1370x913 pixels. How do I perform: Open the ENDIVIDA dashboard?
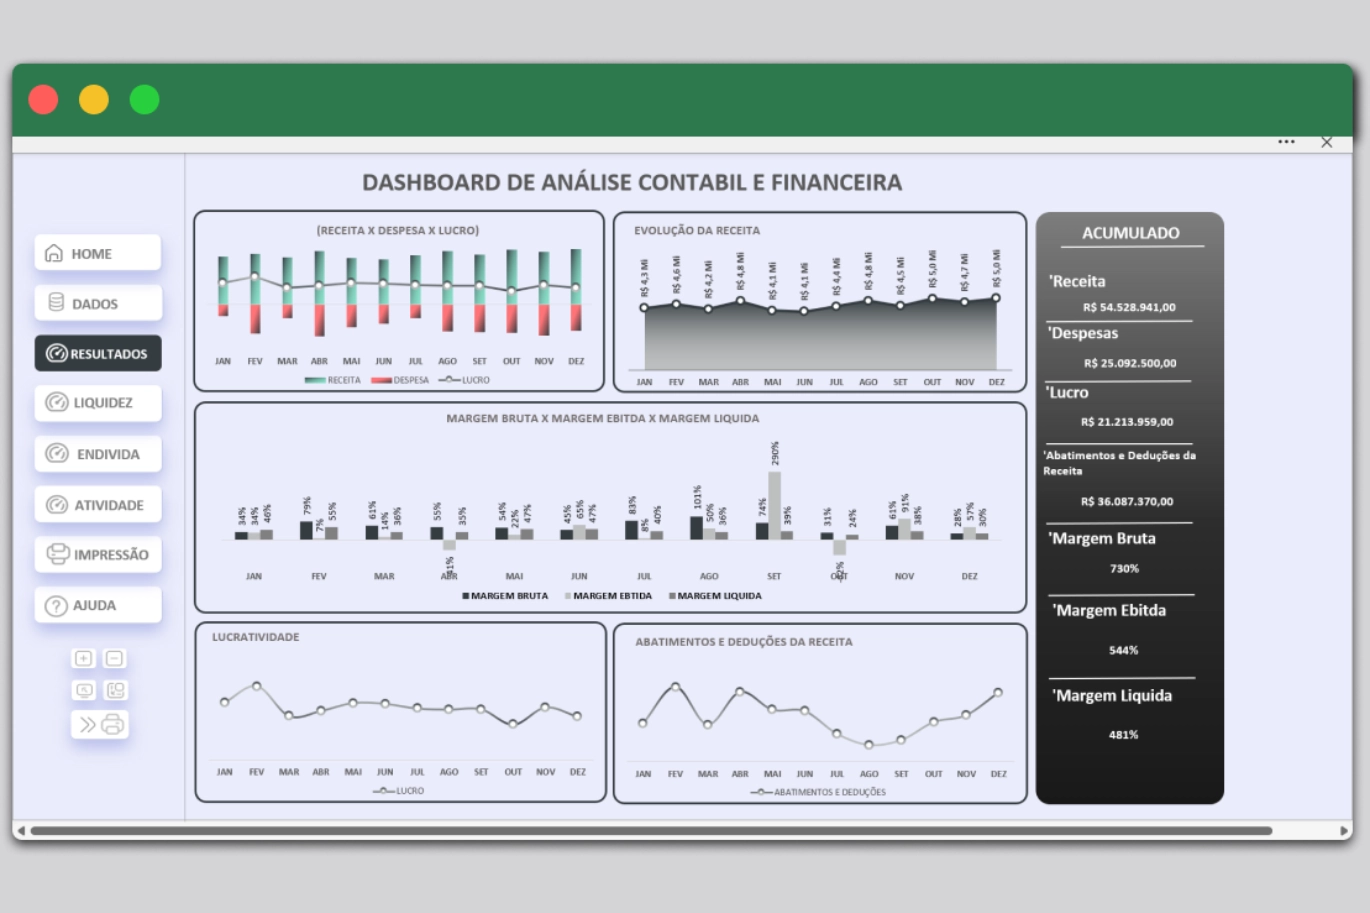click(98, 454)
